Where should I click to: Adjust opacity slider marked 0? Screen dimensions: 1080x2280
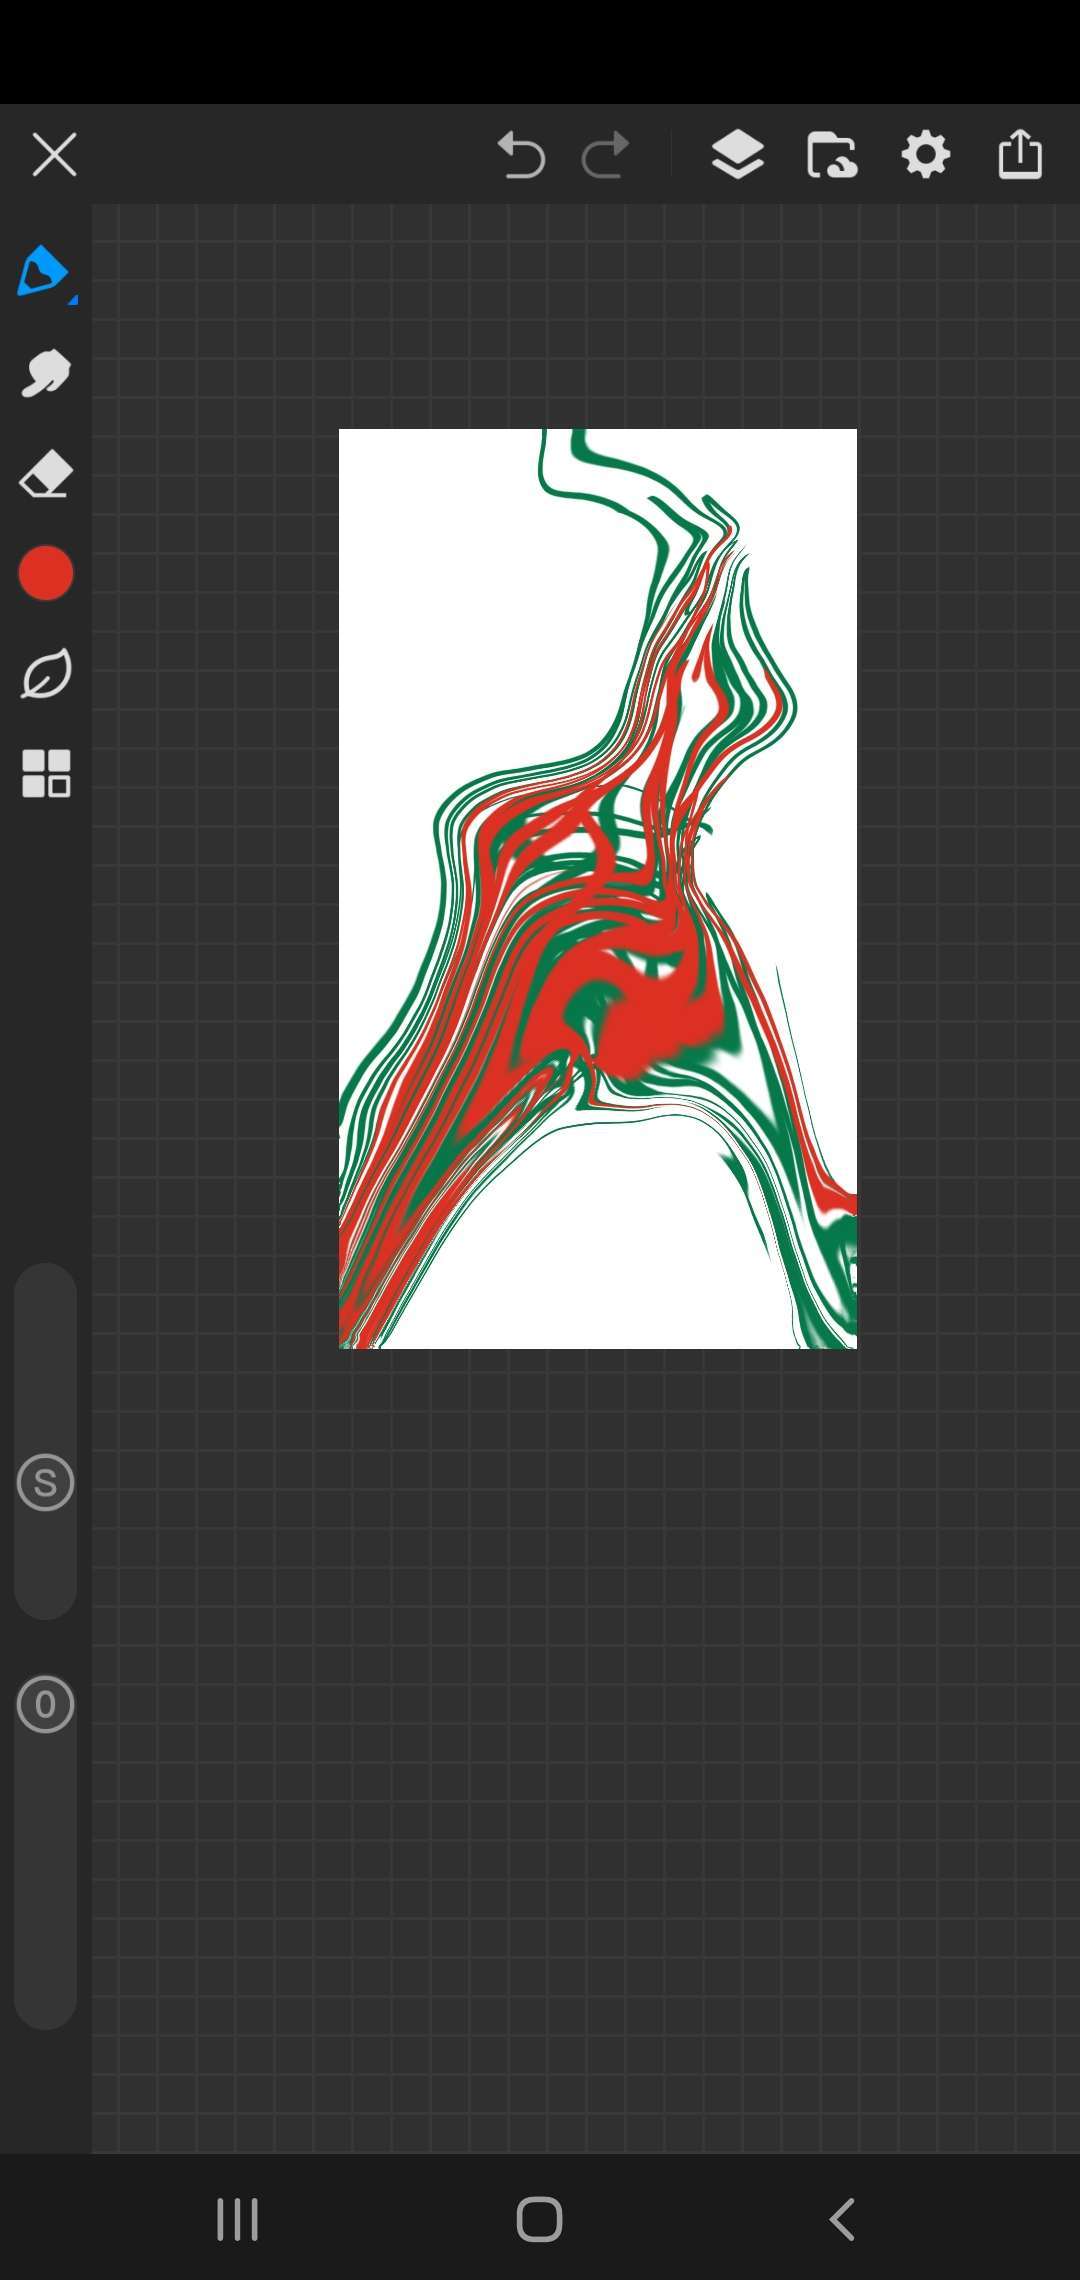point(46,1704)
